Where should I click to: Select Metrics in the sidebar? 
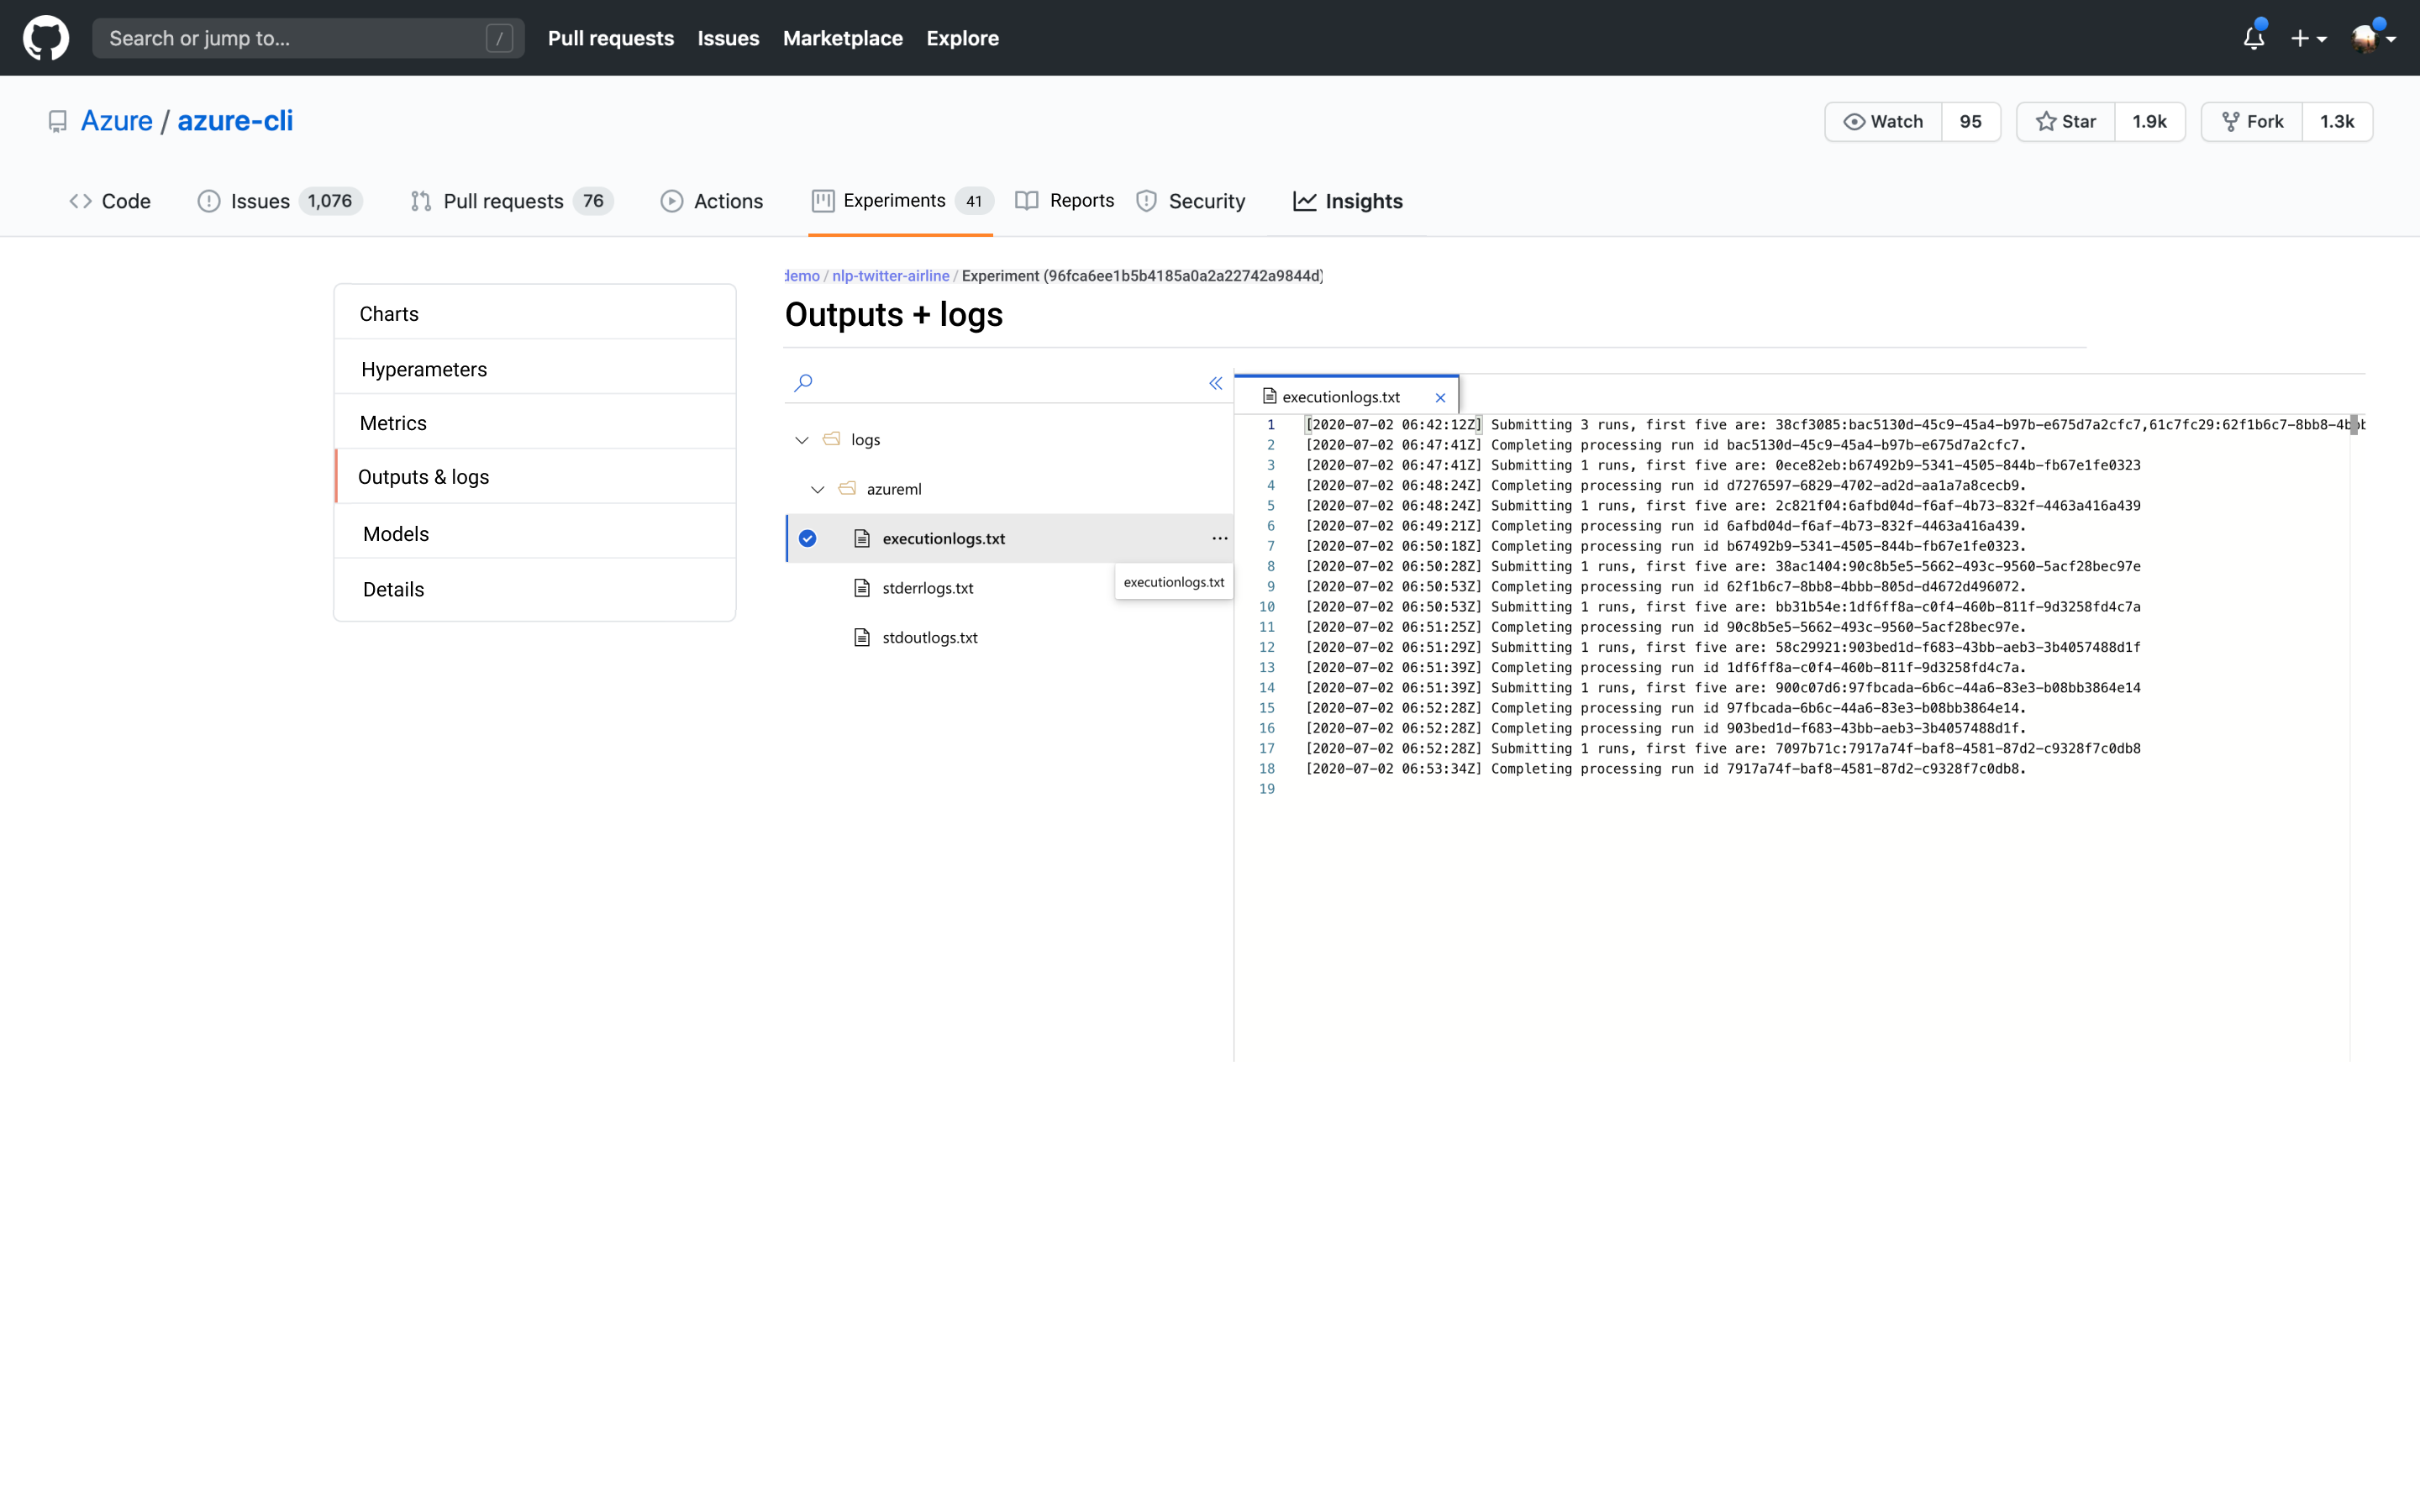point(393,423)
